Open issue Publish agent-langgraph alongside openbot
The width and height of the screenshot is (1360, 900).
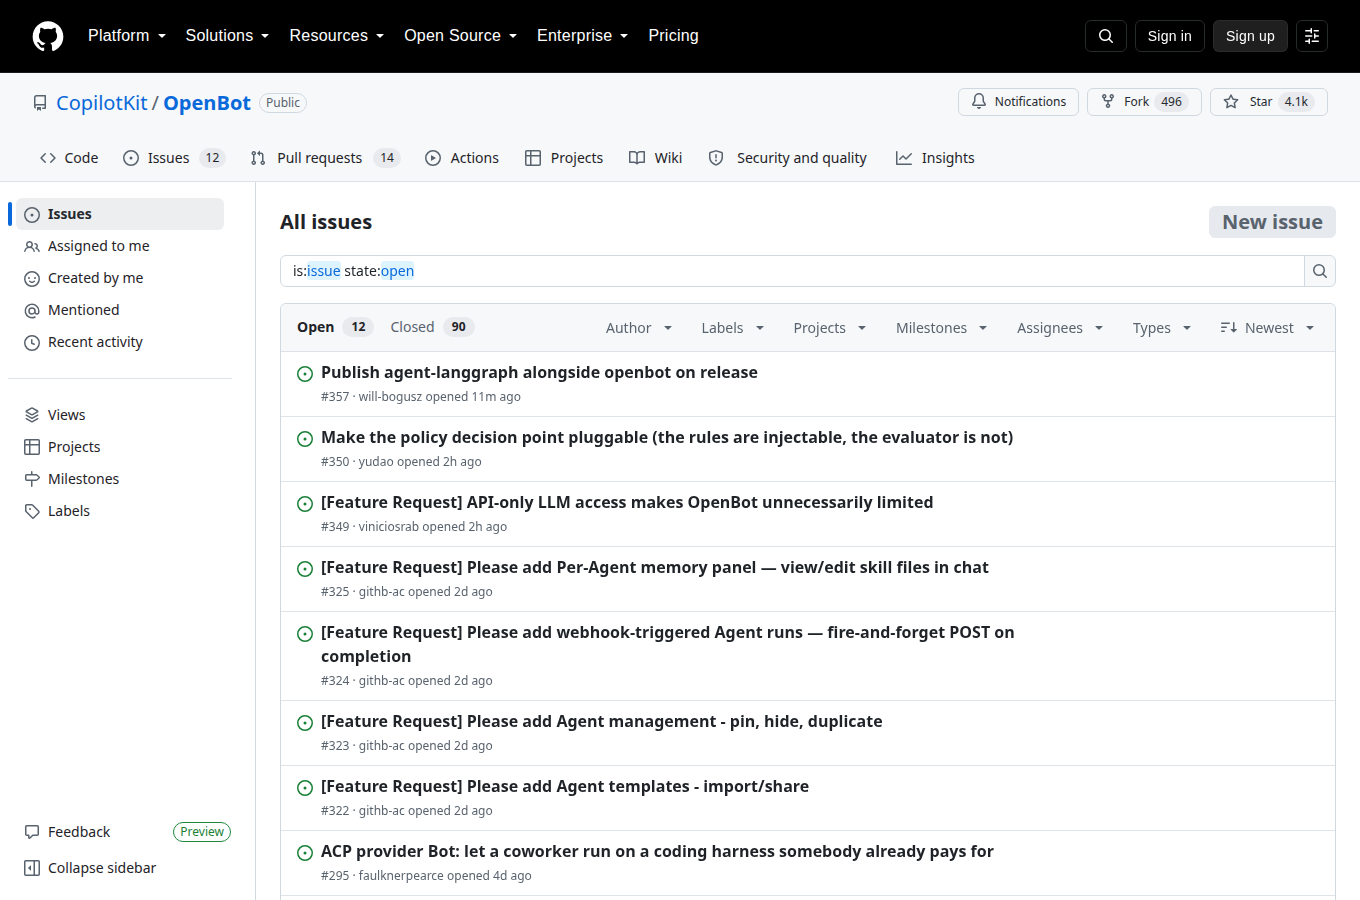coord(539,372)
